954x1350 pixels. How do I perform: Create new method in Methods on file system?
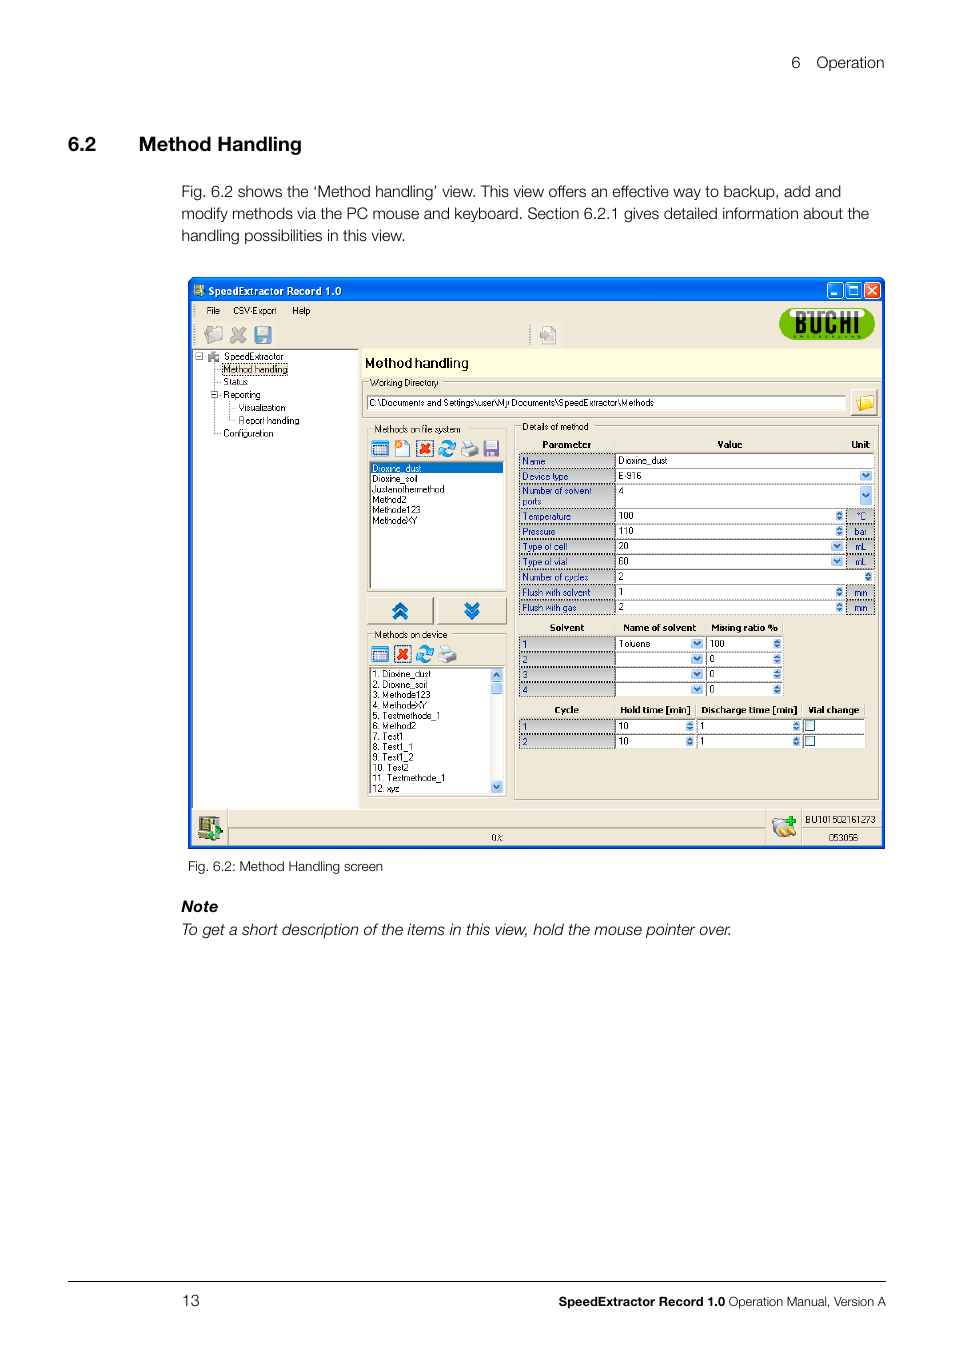pyautogui.click(x=402, y=449)
